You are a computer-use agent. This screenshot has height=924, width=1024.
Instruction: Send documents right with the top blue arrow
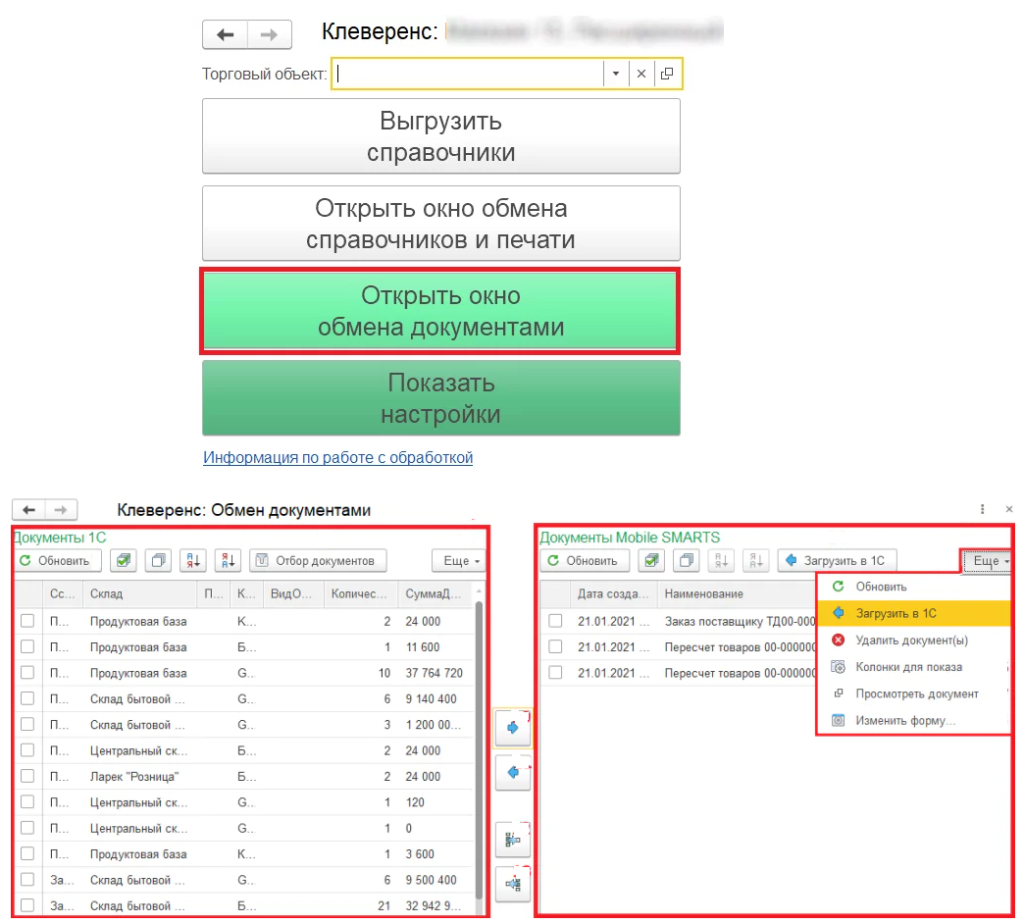[x=513, y=727]
